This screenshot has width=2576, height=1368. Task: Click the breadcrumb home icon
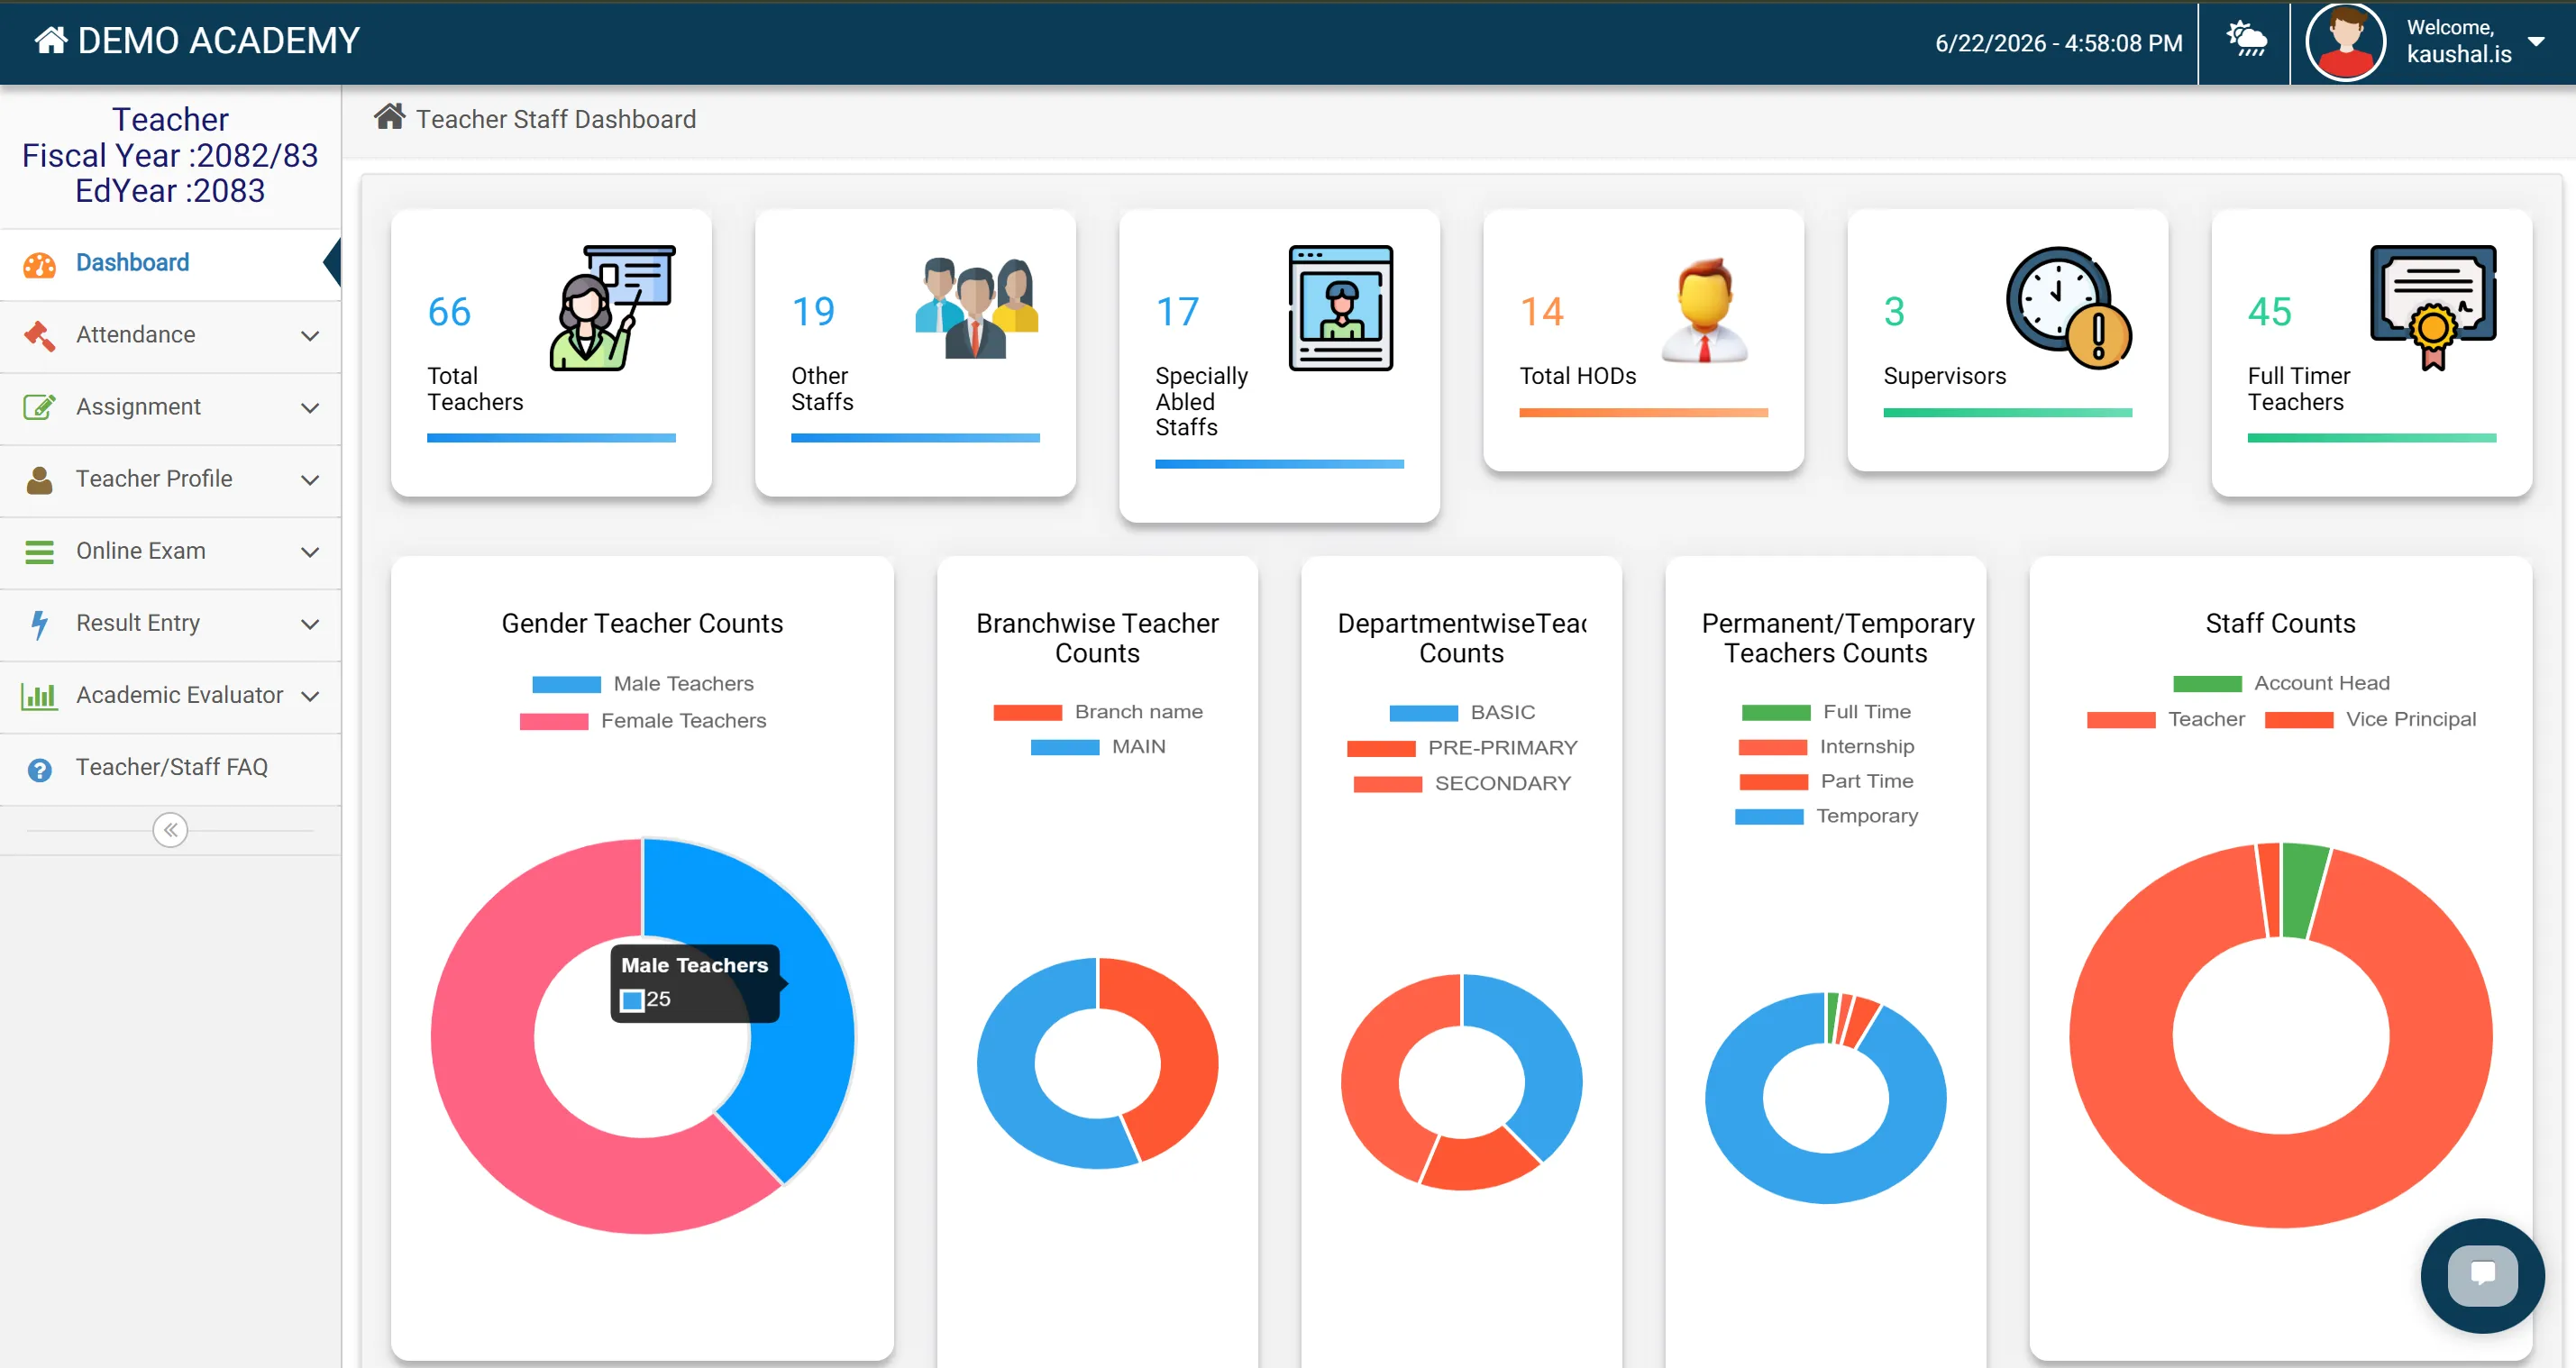[389, 117]
